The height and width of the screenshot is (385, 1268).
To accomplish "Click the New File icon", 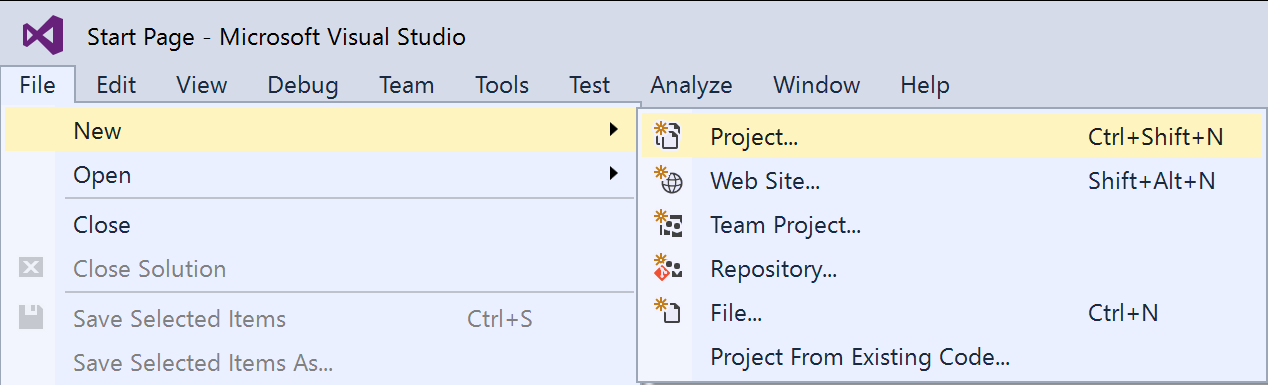I will pos(667,312).
